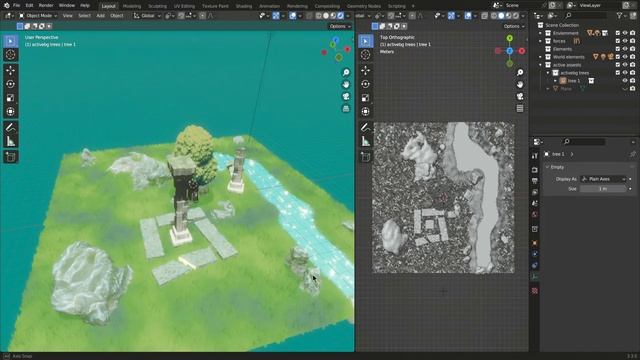Open the Scene properties tab
This screenshot has height=360, width=640.
click(x=535, y=203)
